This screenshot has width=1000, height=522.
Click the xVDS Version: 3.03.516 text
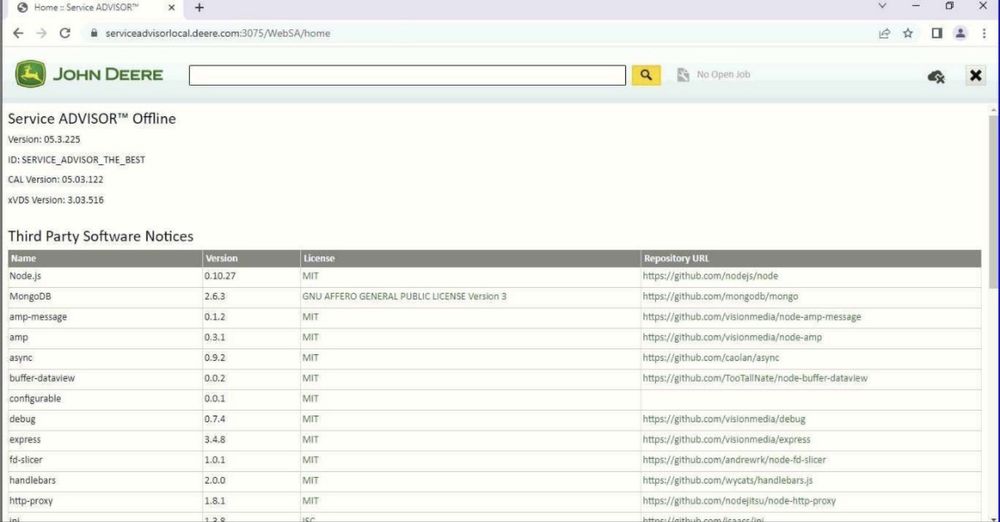pyautogui.click(x=55, y=200)
